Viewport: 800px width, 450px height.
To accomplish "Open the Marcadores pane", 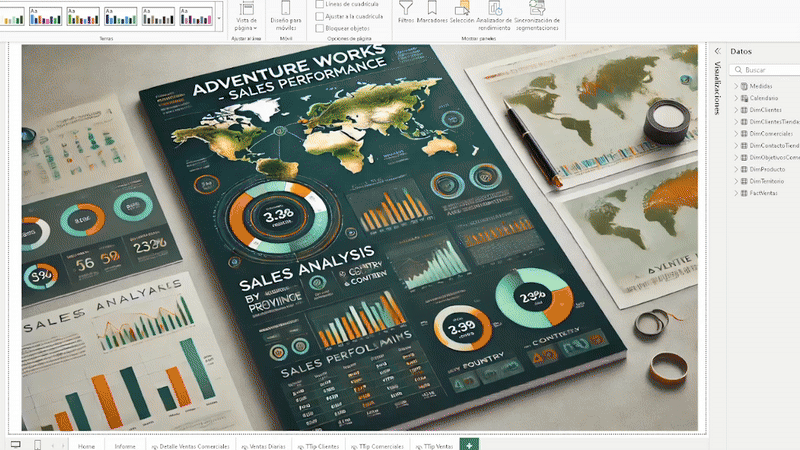I will click(x=432, y=12).
